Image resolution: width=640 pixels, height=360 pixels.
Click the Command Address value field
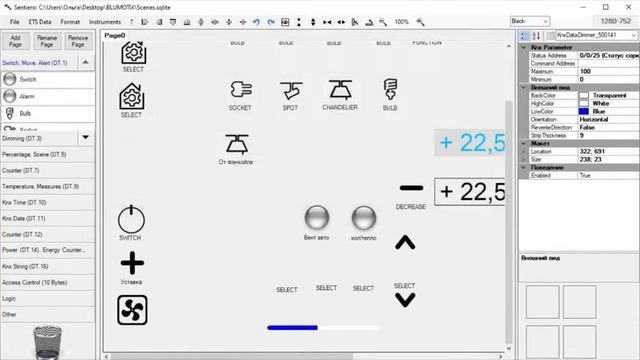609,63
